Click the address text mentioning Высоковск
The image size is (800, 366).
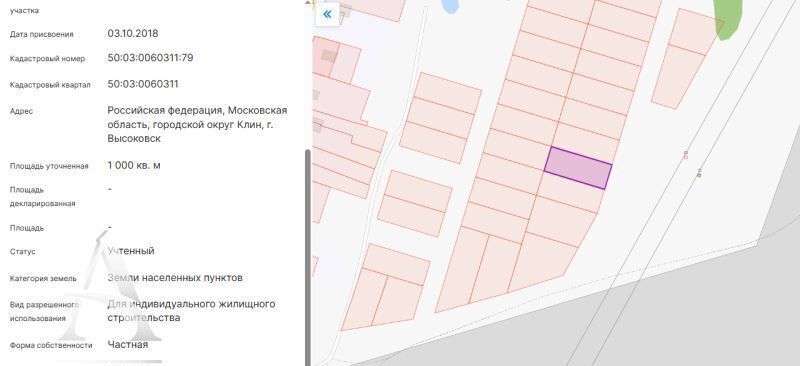click(197, 124)
